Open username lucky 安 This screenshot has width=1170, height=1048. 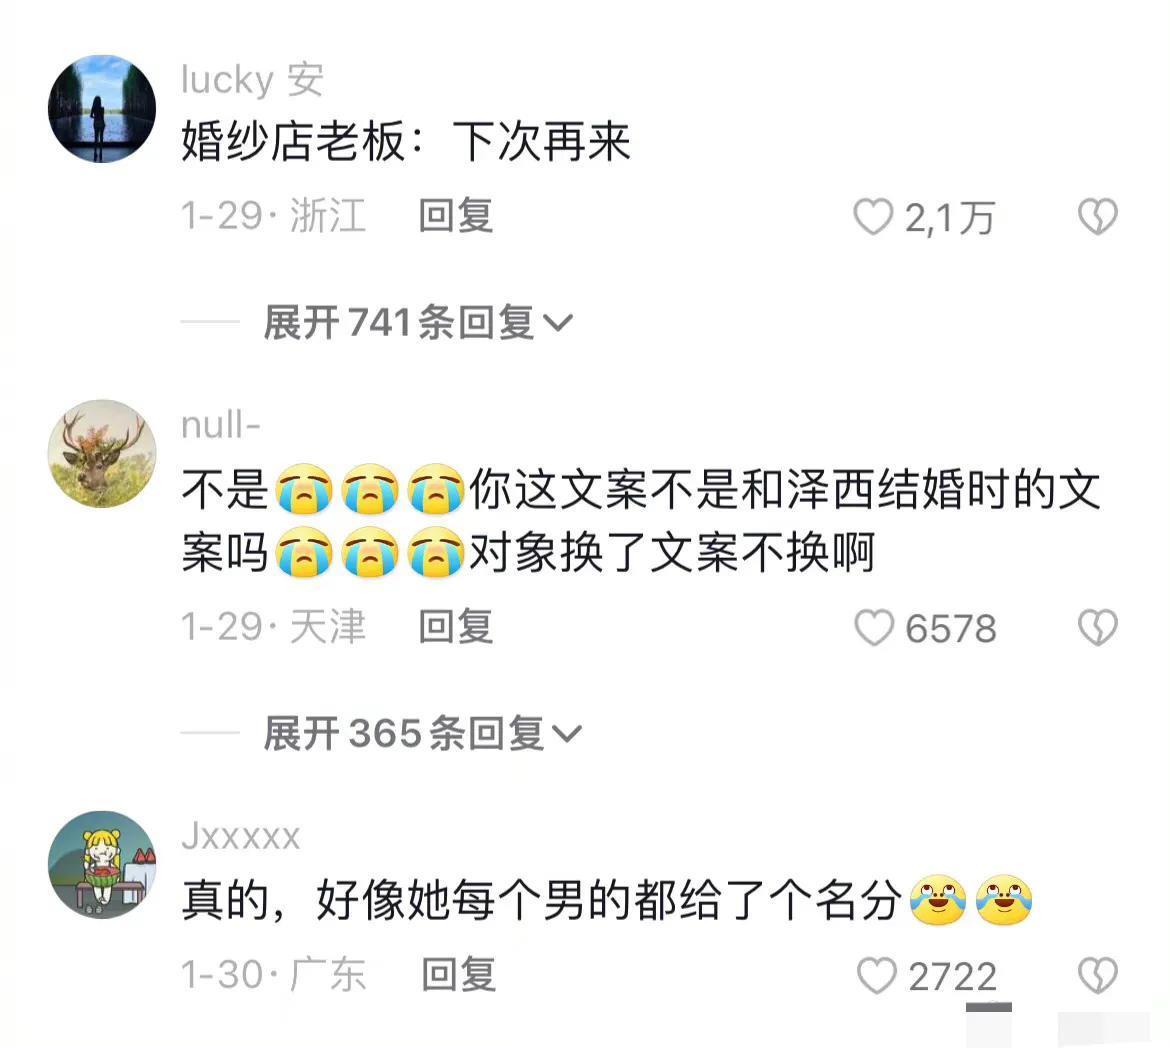point(252,80)
